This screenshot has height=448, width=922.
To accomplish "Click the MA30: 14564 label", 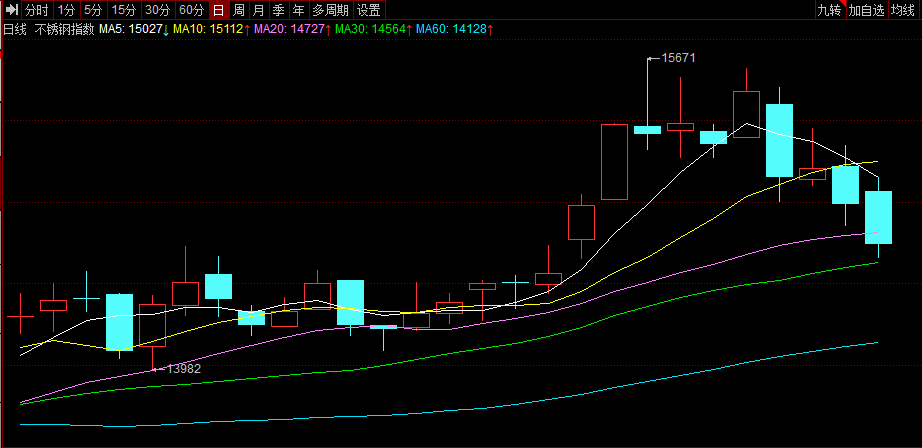I will click(370, 29).
